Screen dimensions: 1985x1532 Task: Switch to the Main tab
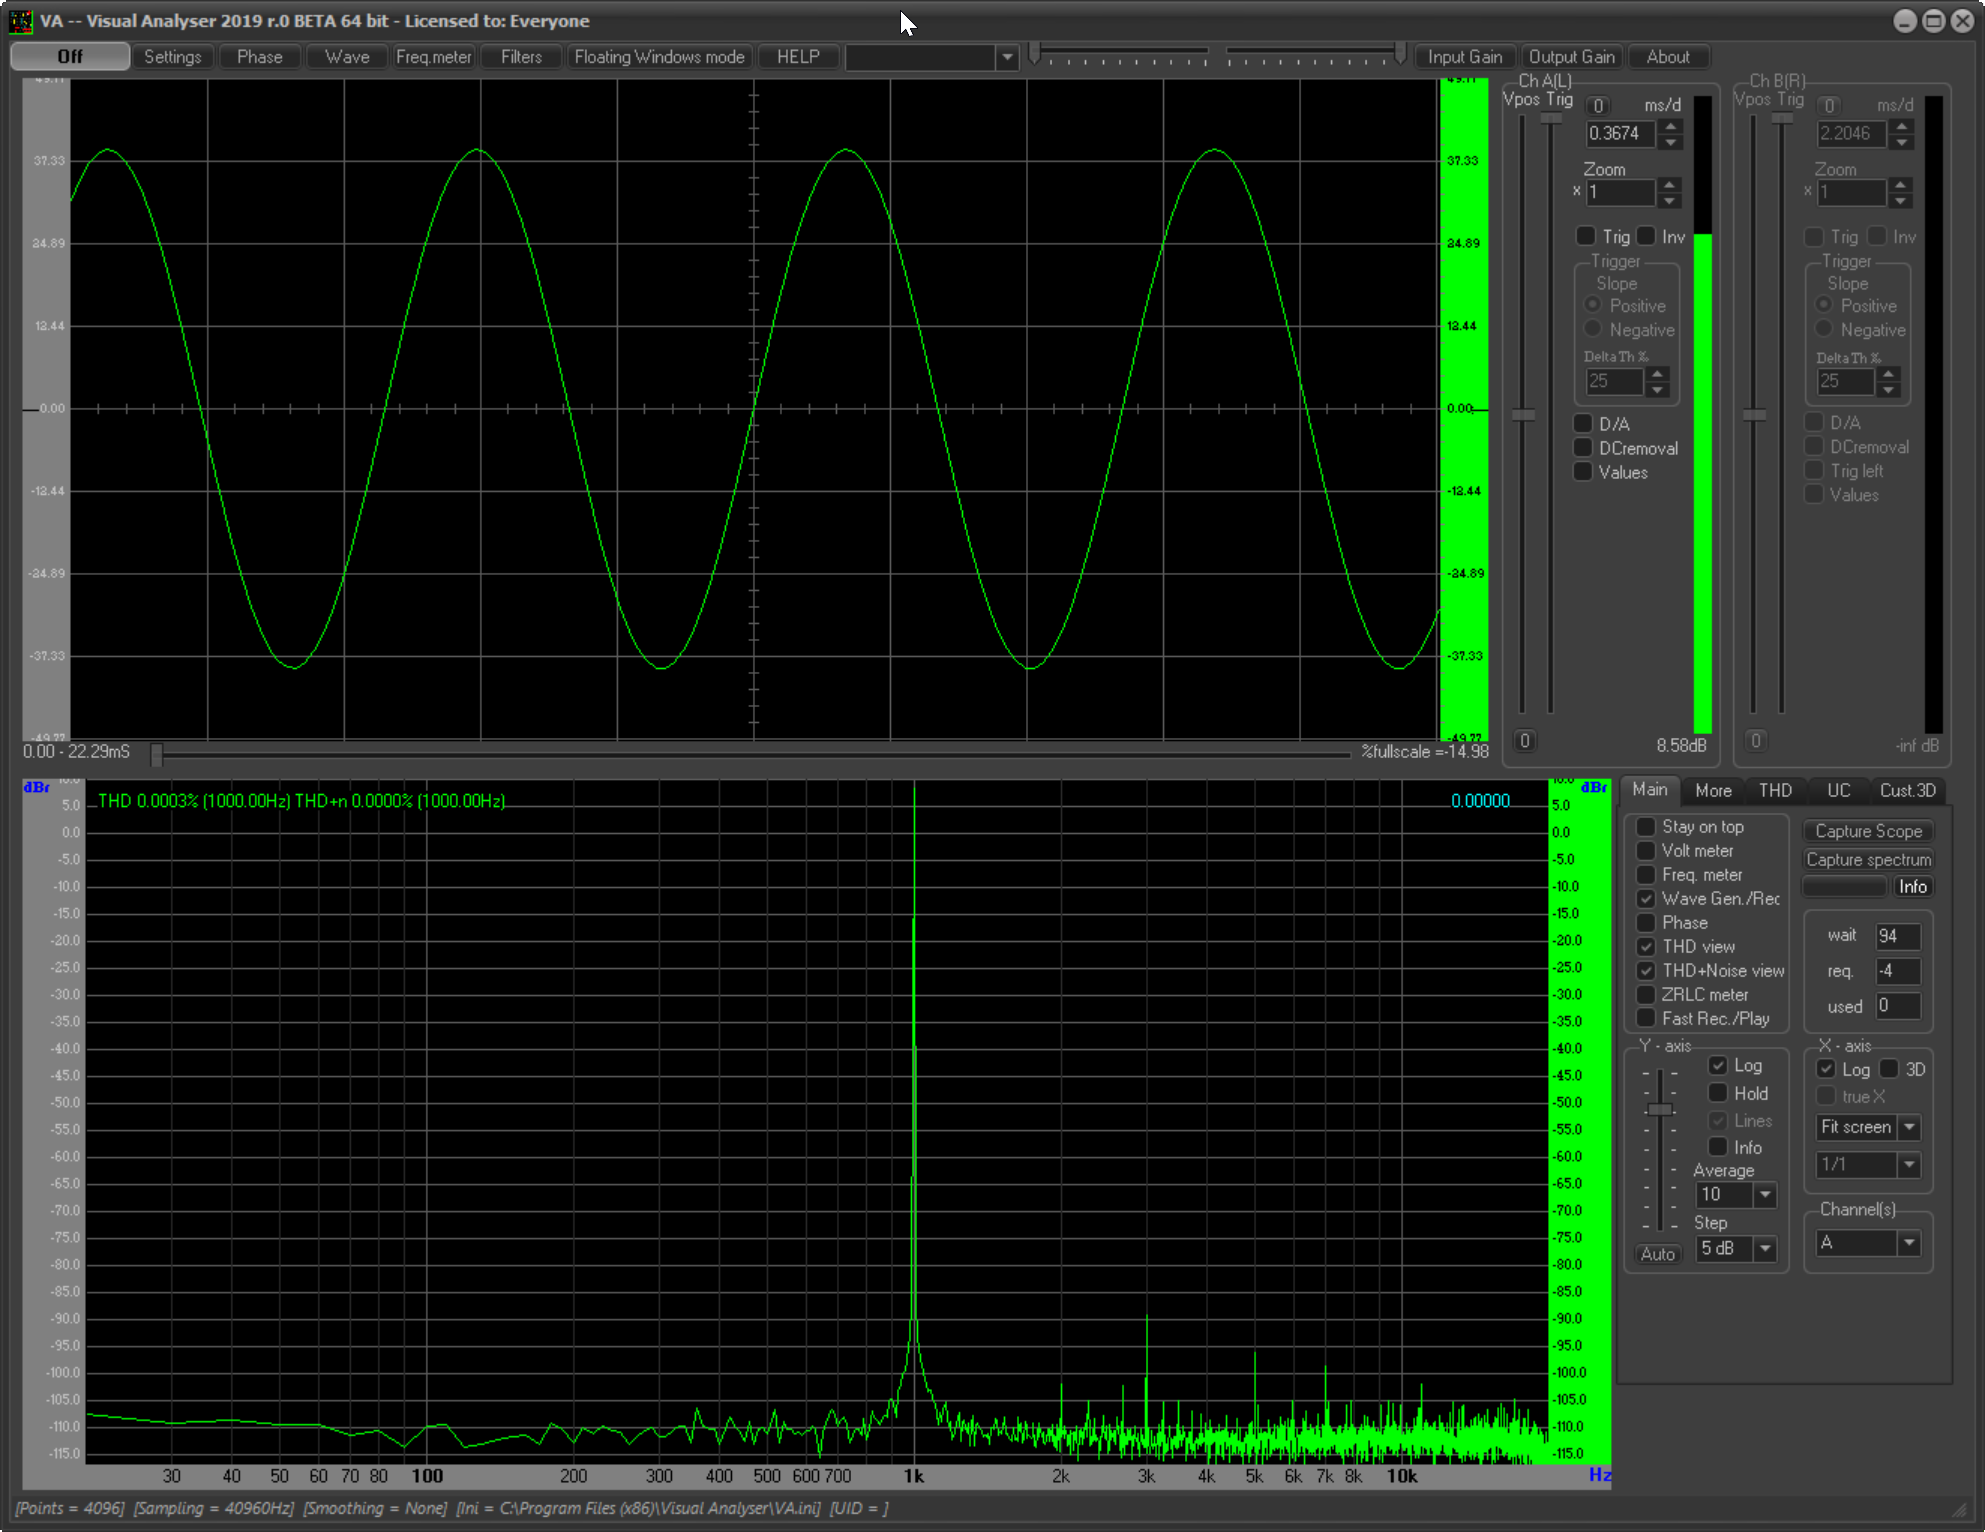point(1649,790)
